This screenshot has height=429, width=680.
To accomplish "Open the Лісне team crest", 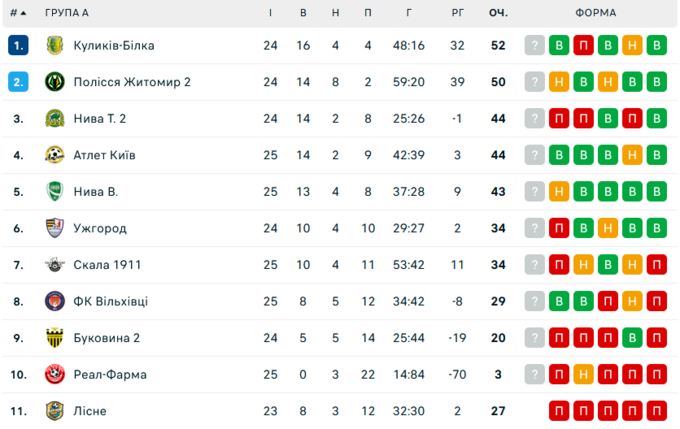I will coord(55,411).
